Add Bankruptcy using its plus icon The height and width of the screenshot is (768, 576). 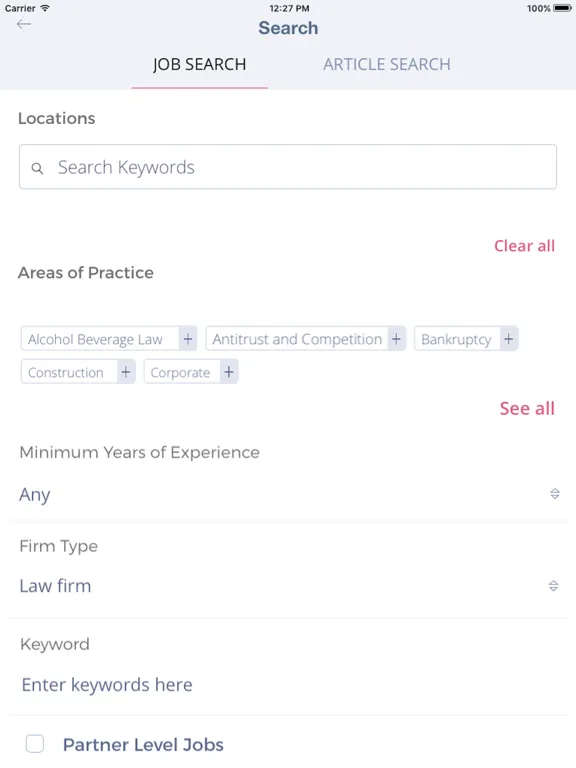(508, 339)
